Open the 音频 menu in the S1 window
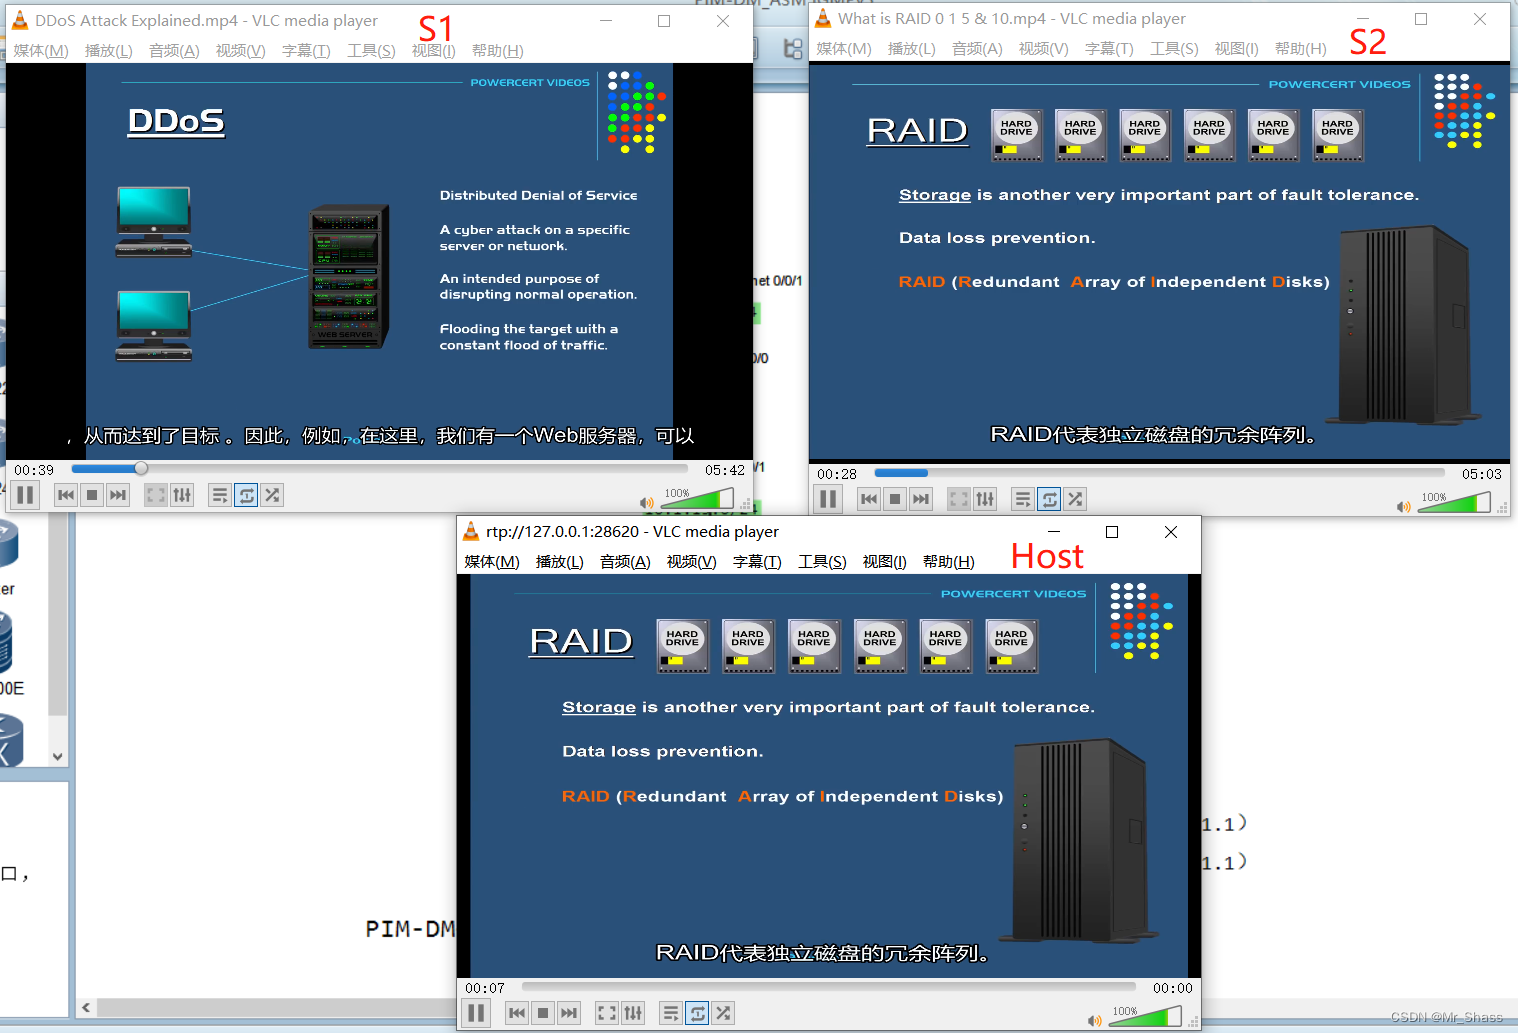 coord(173,50)
